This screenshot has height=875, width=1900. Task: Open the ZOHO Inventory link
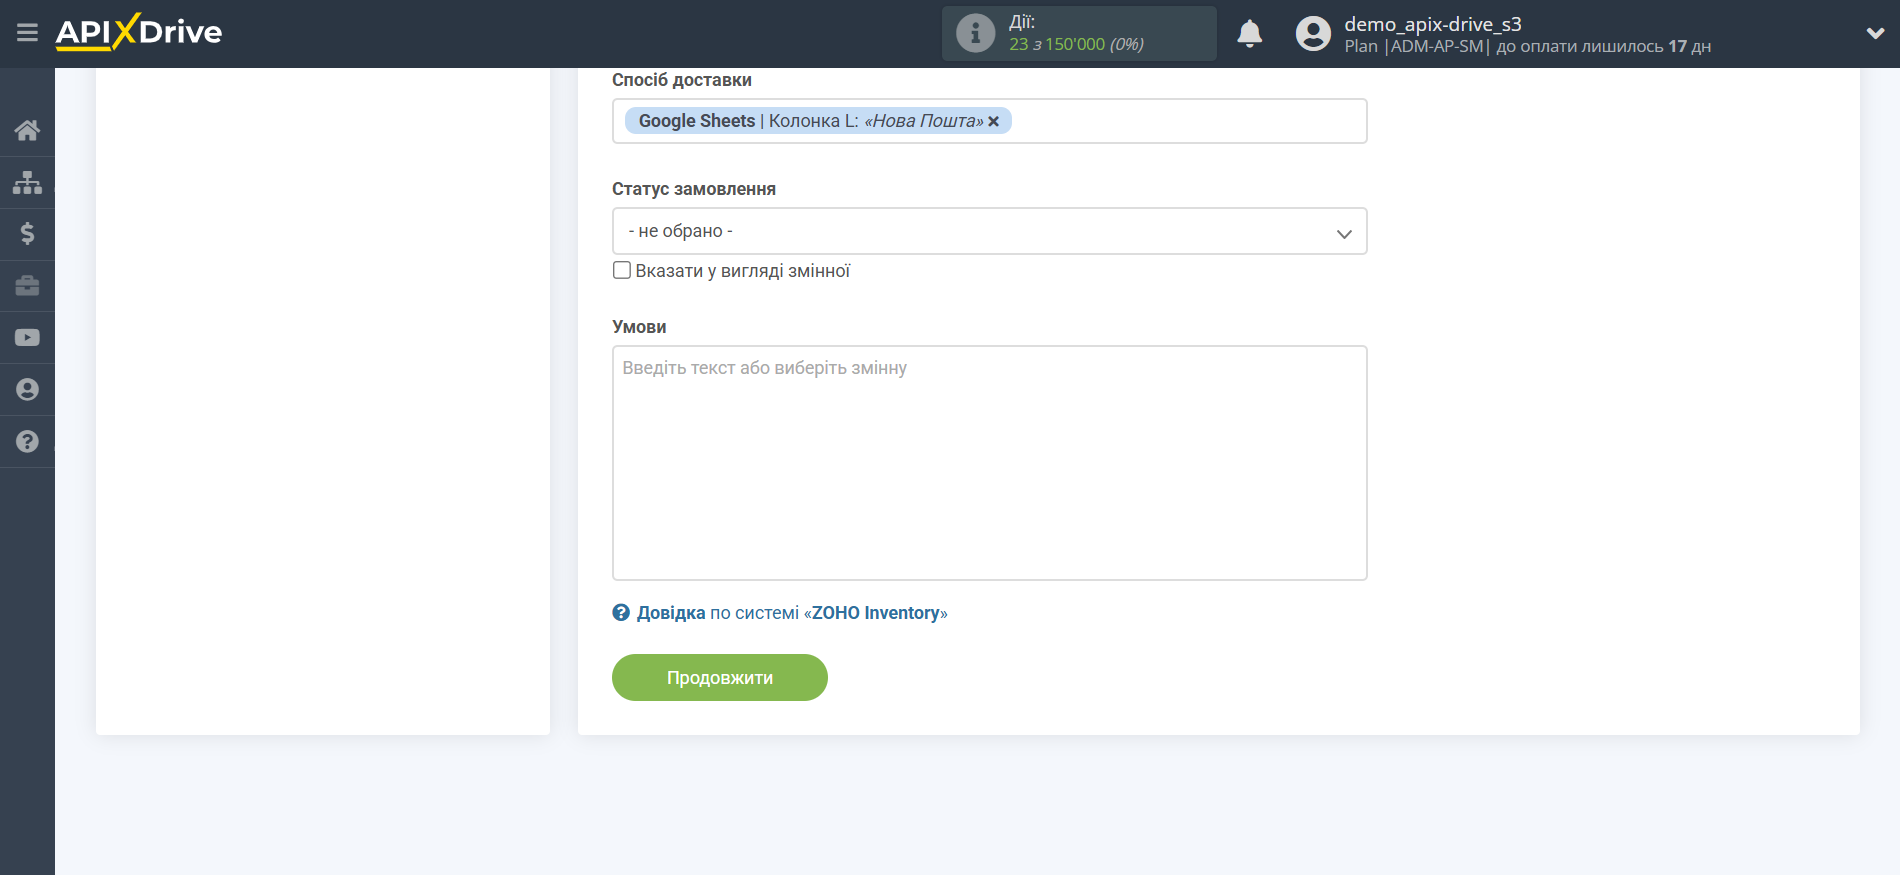pos(875,613)
